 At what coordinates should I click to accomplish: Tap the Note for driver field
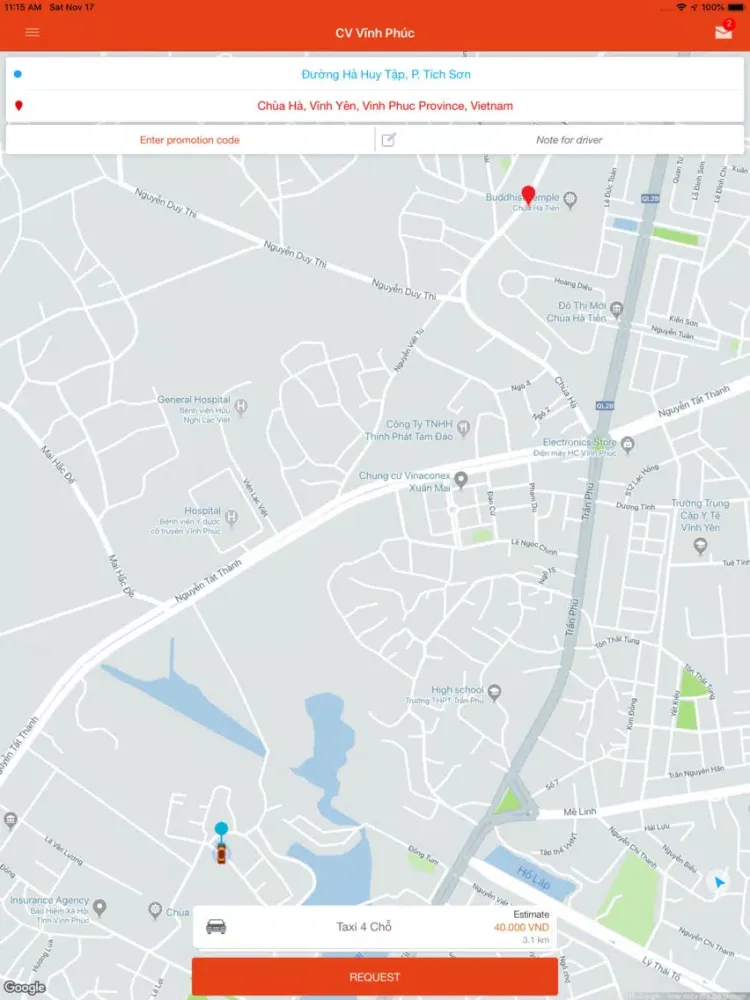[x=569, y=140]
